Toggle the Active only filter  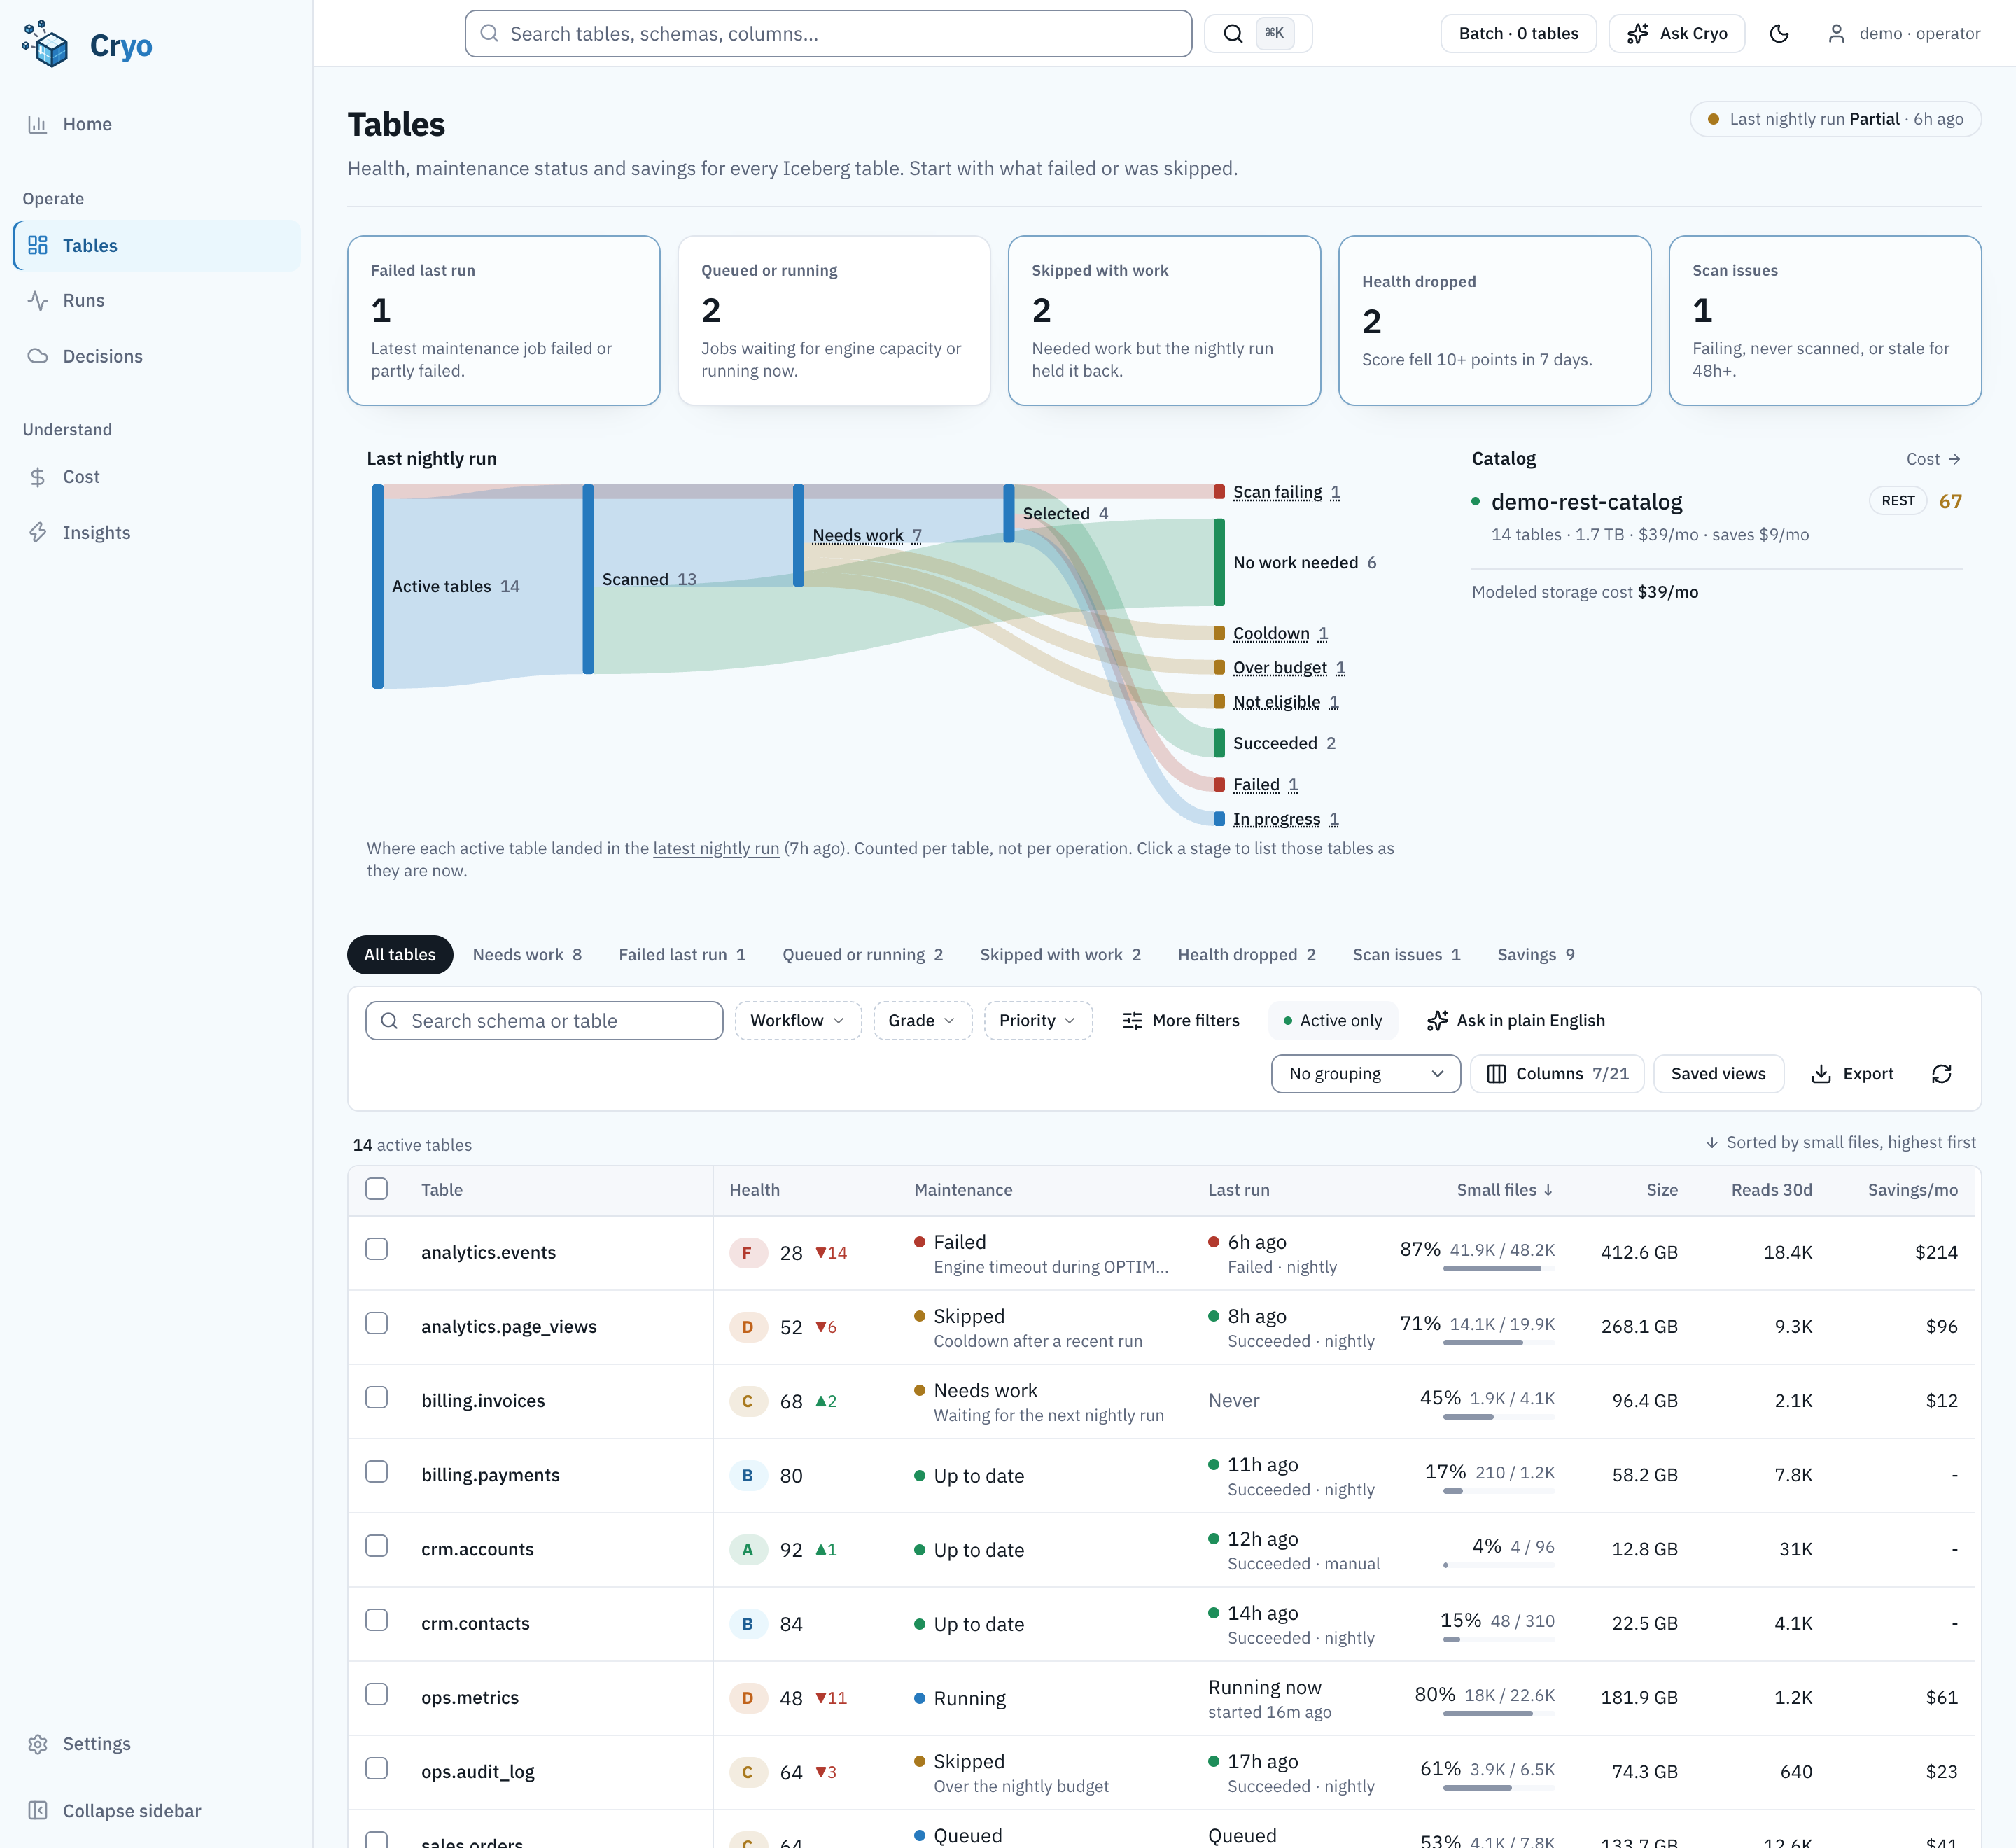click(x=1333, y=1021)
